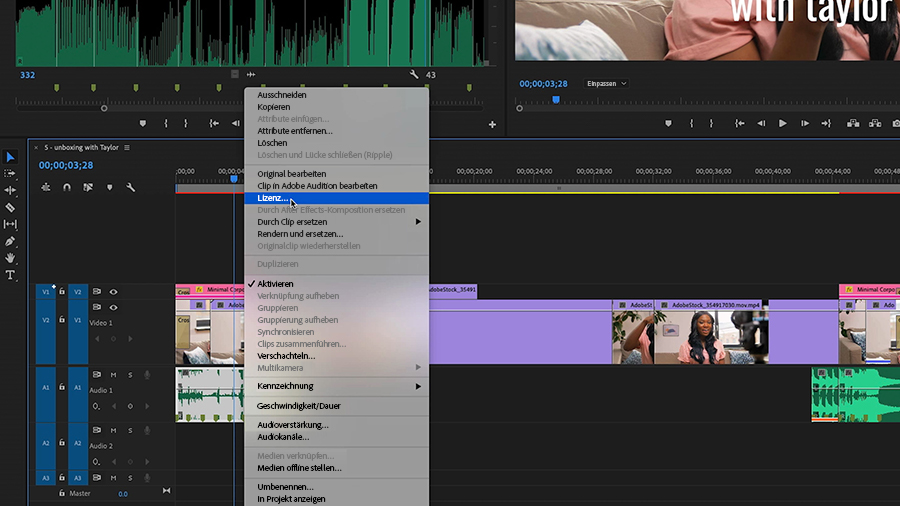This screenshot has width=900, height=506.
Task: Click the Program monitor playhead scrubber
Action: pos(556,99)
